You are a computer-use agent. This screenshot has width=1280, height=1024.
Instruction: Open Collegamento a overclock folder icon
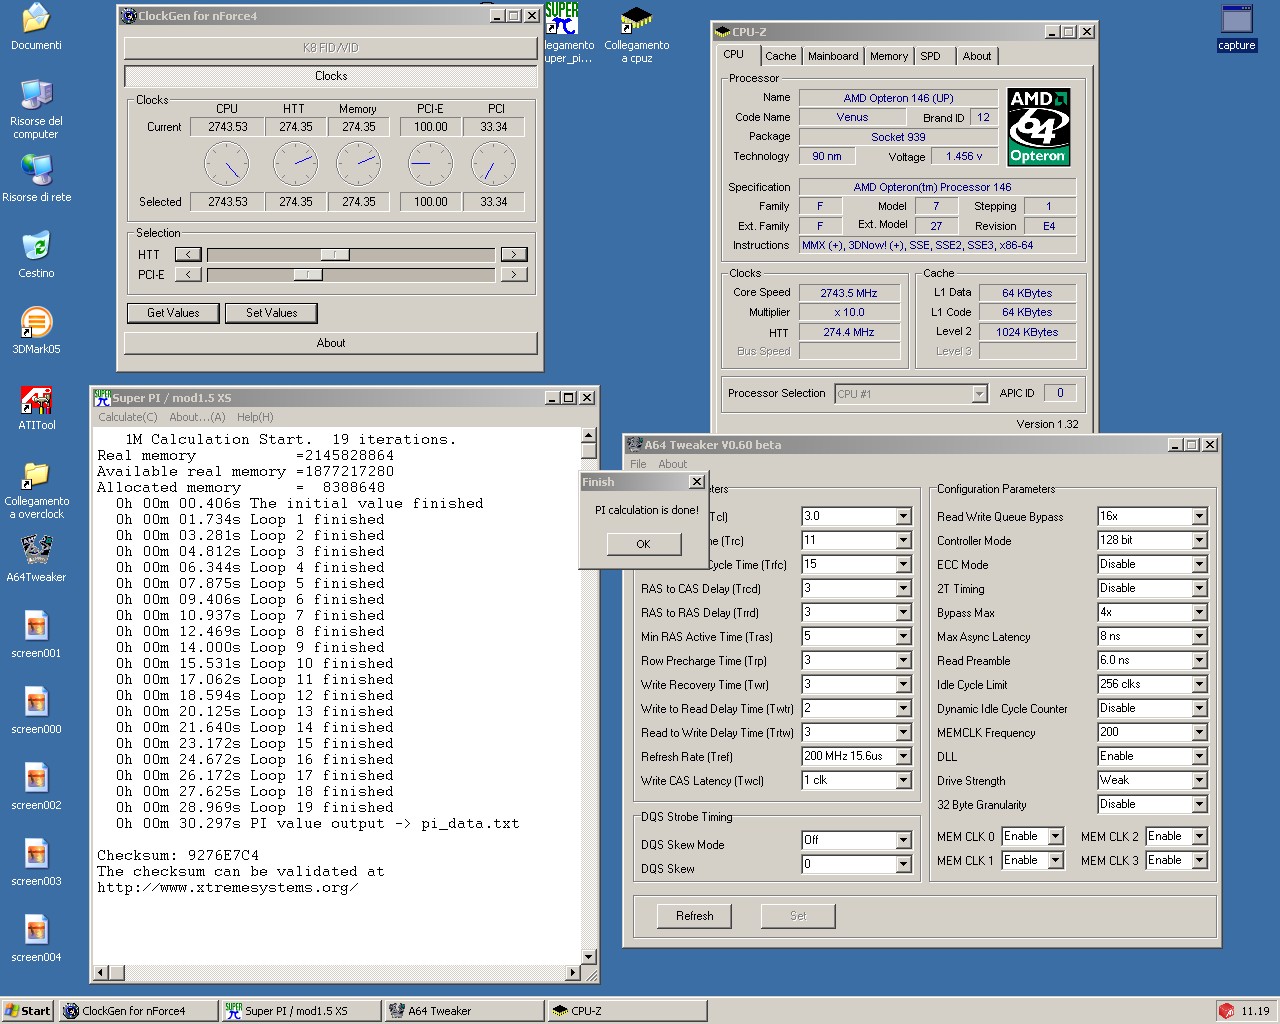pyautogui.click(x=36, y=490)
